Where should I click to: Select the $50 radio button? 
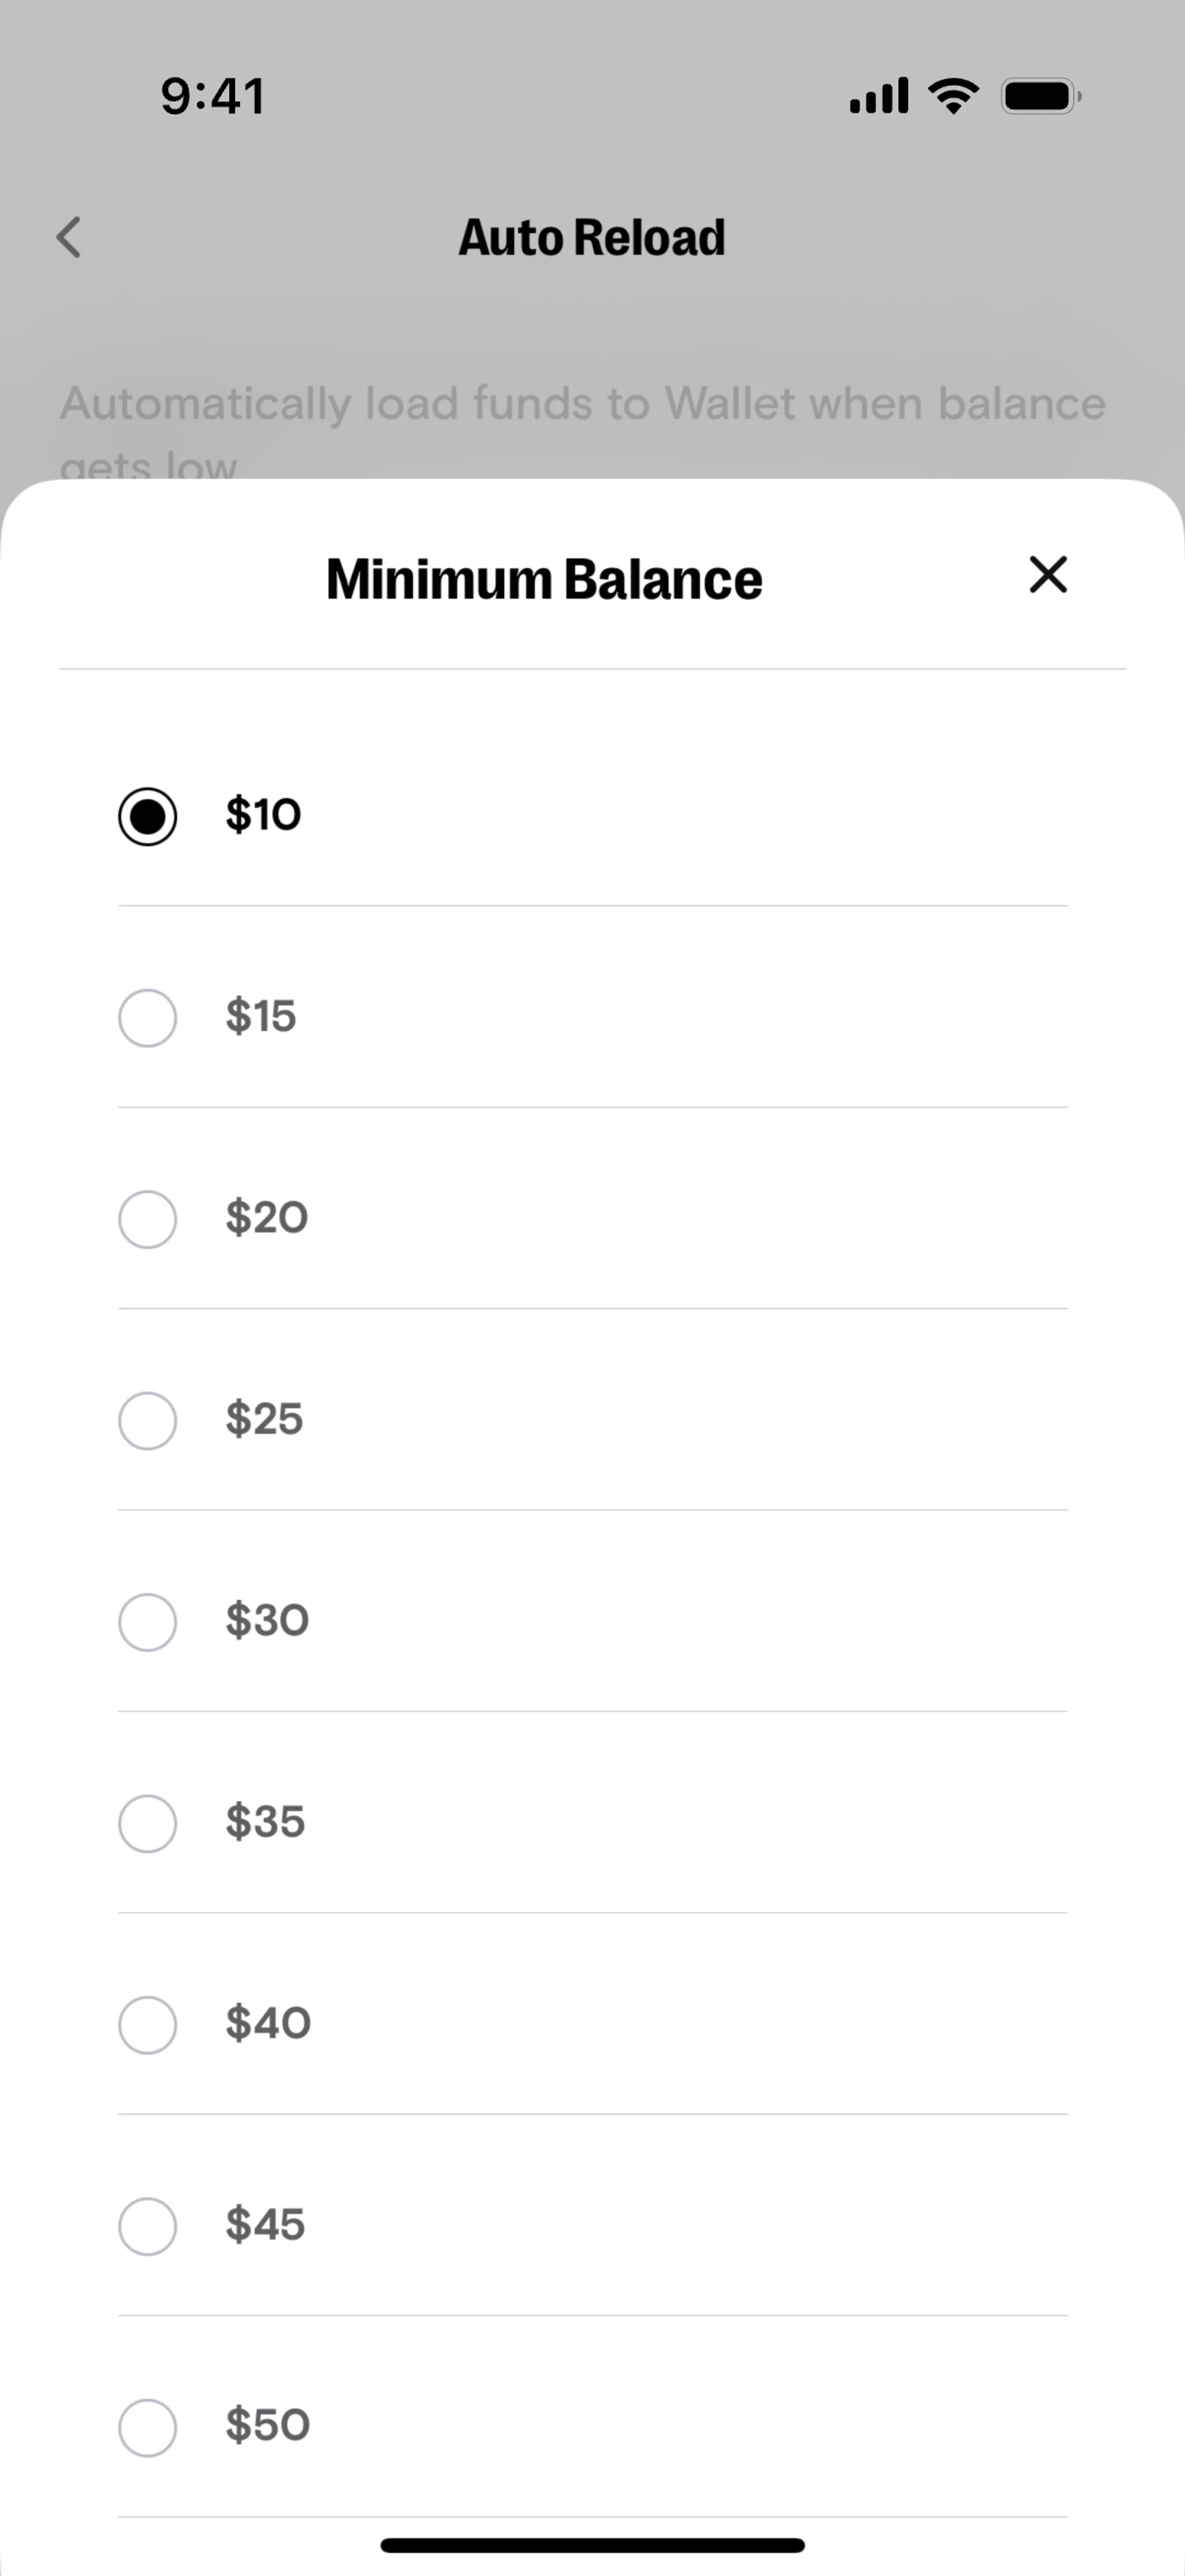(148, 2427)
